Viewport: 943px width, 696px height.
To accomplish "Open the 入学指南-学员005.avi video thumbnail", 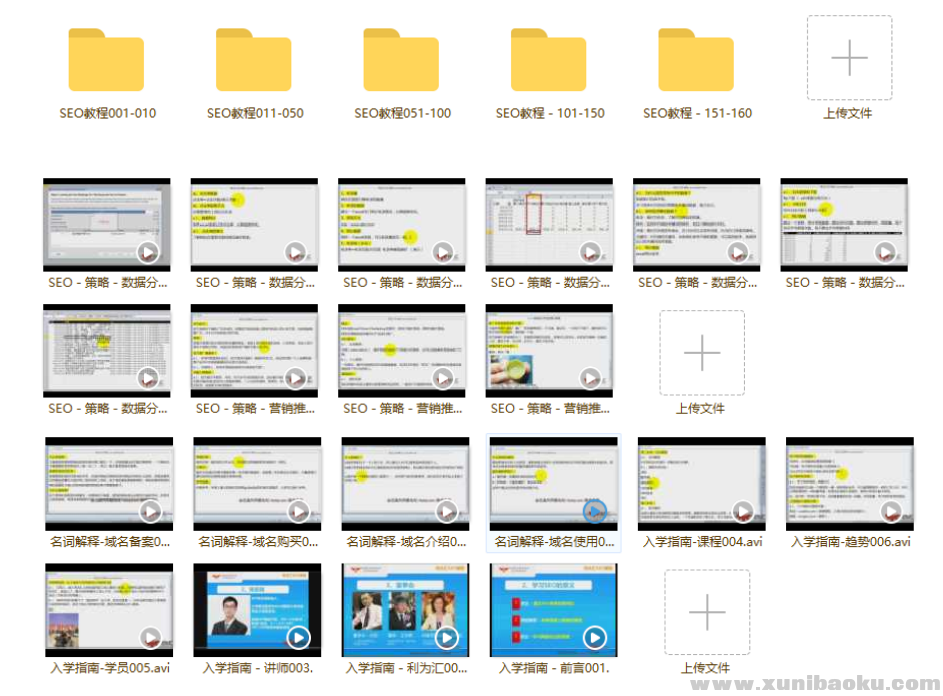I will pyautogui.click(x=109, y=610).
